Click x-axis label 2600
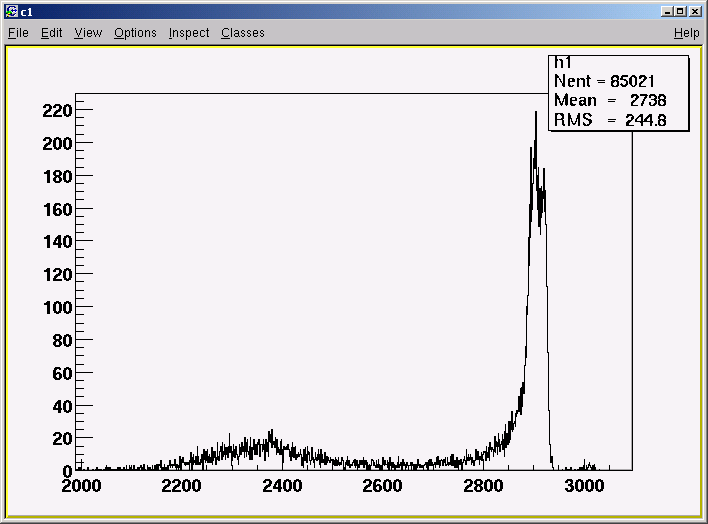 tap(382, 486)
